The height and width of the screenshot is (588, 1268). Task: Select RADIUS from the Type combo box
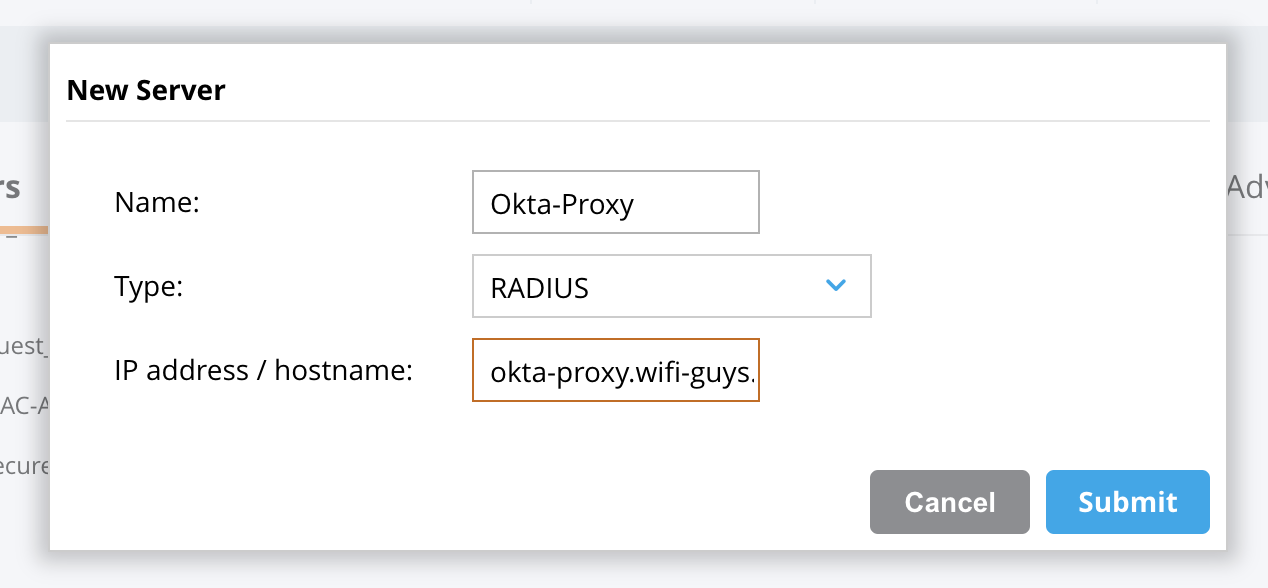coord(670,286)
